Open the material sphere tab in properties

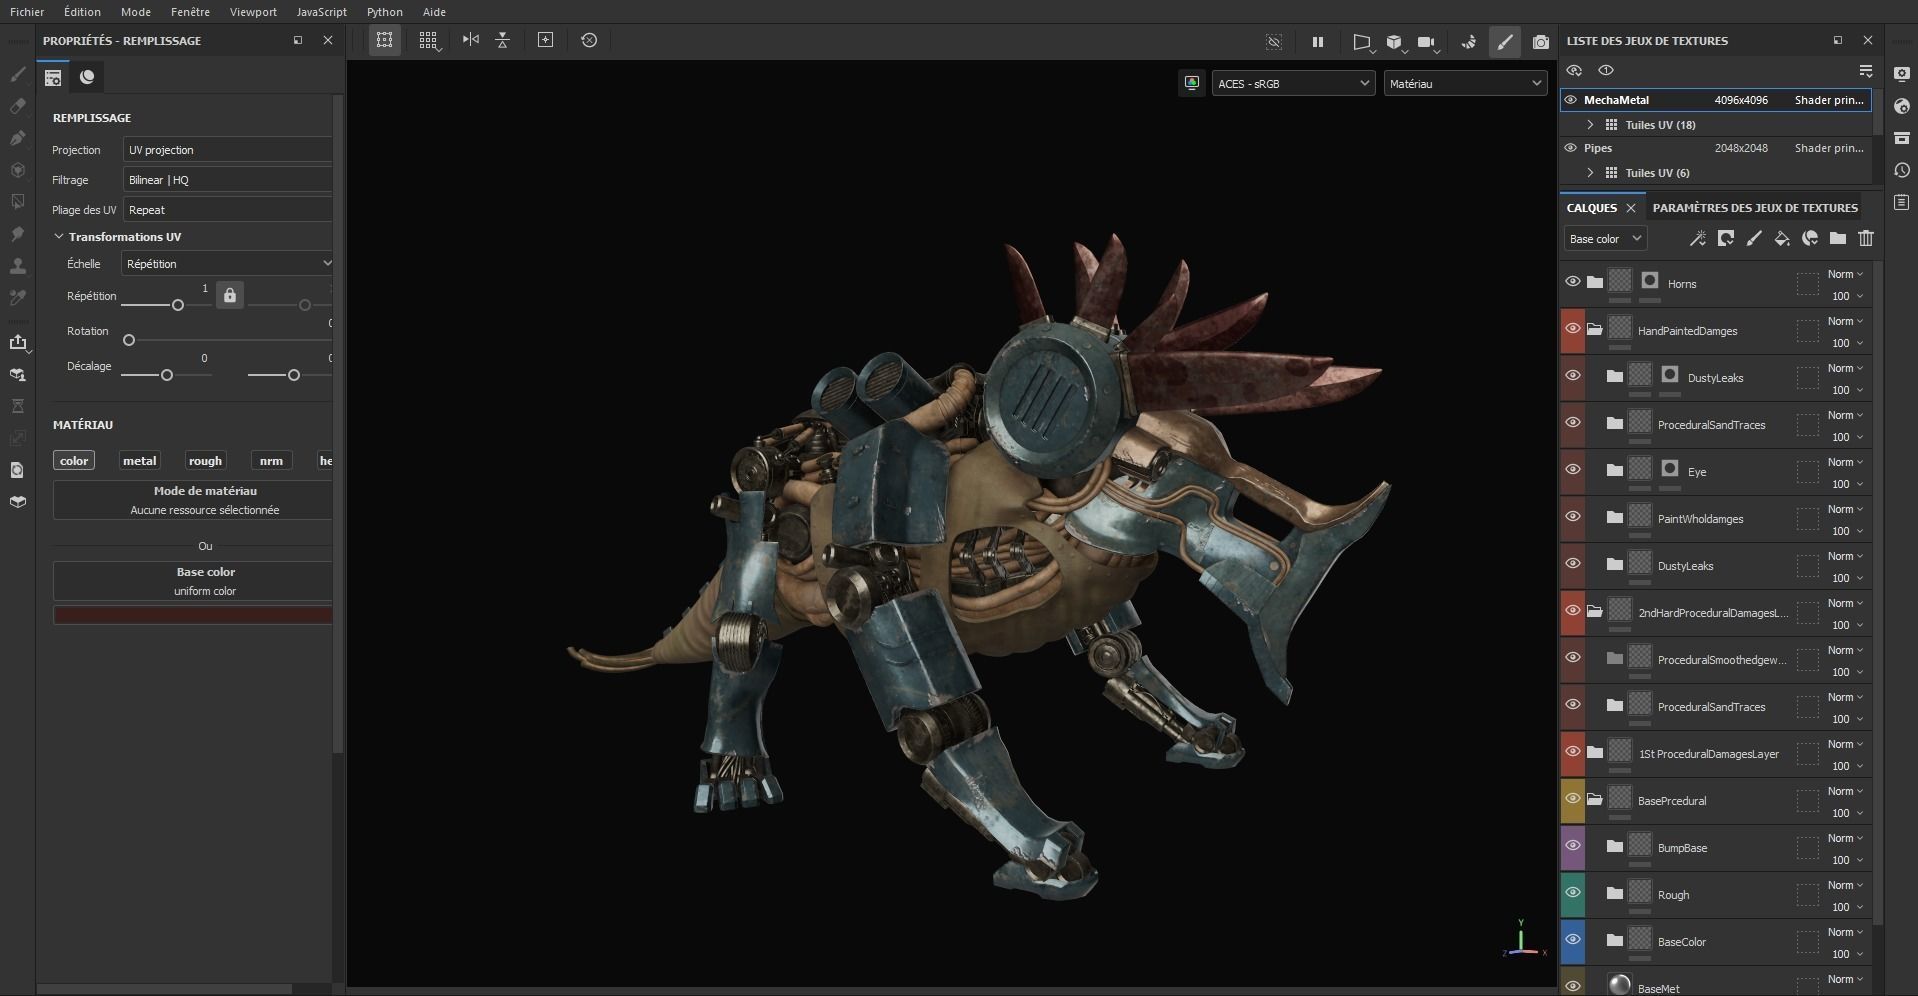[87, 77]
